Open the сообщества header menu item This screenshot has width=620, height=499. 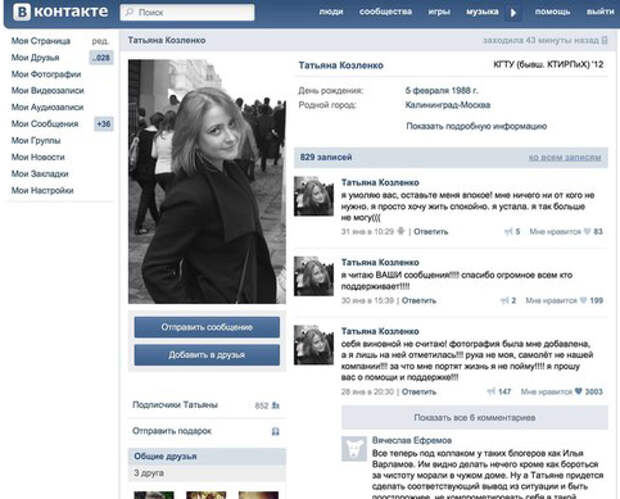(386, 12)
